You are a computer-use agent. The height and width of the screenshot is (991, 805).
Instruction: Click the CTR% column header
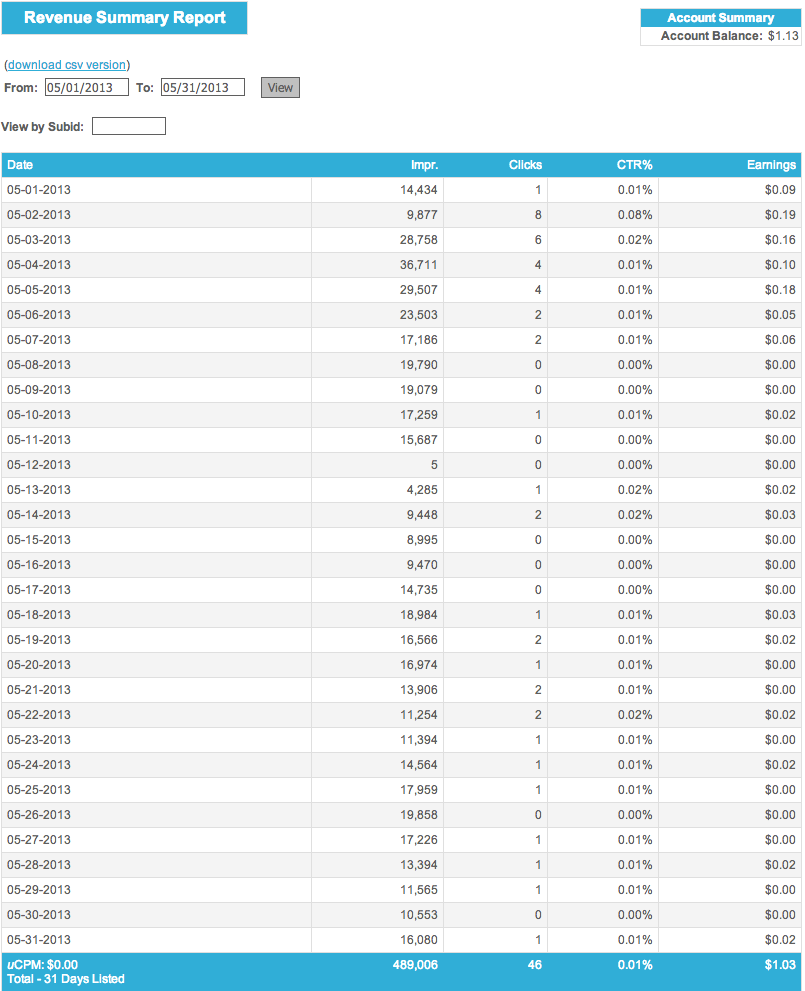634,165
